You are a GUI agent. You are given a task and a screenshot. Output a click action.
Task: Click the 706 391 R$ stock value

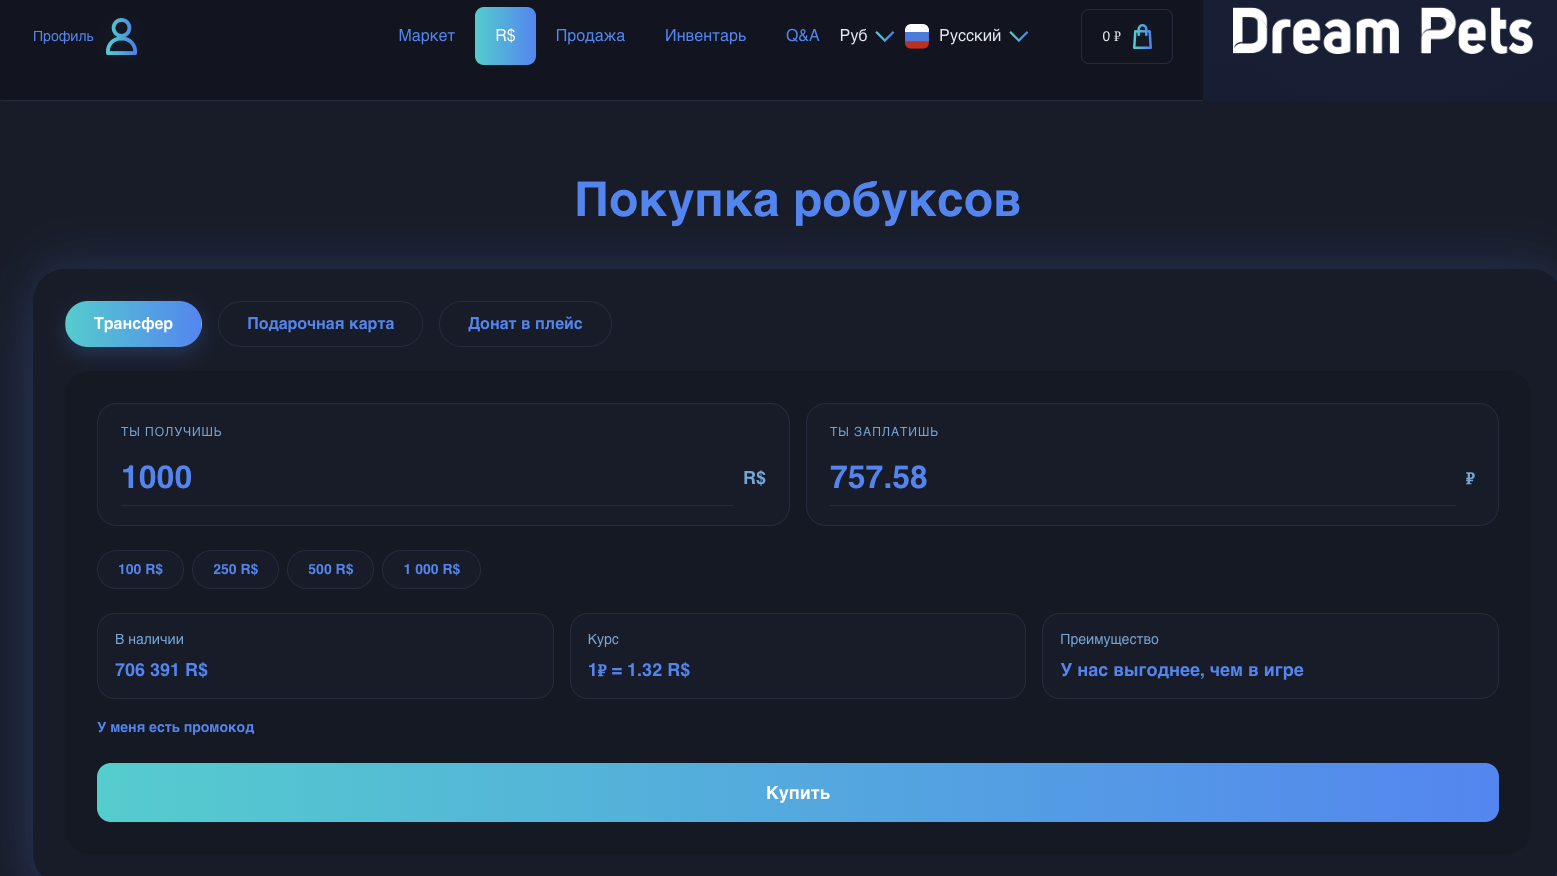click(x=161, y=670)
